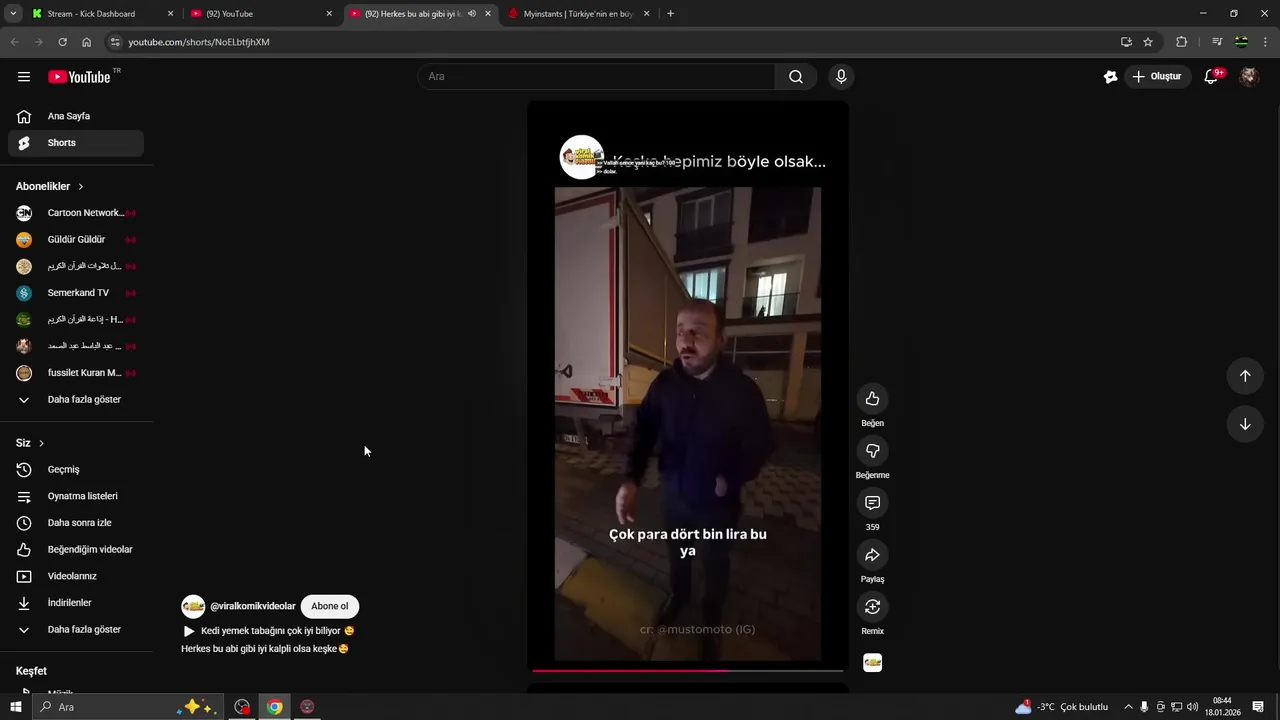Open a new Chrome tab

click(x=670, y=14)
